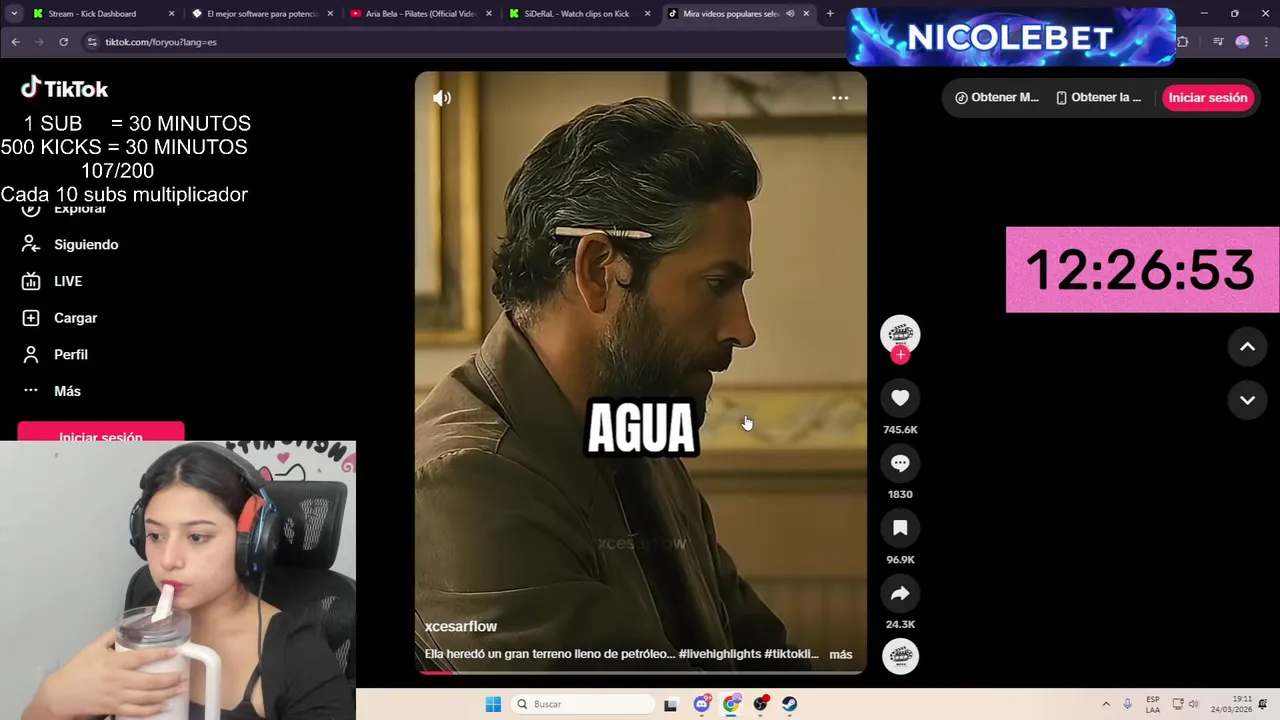Switch to the El mejor software tab
Viewport: 1280px width, 720px height.
[x=262, y=14]
